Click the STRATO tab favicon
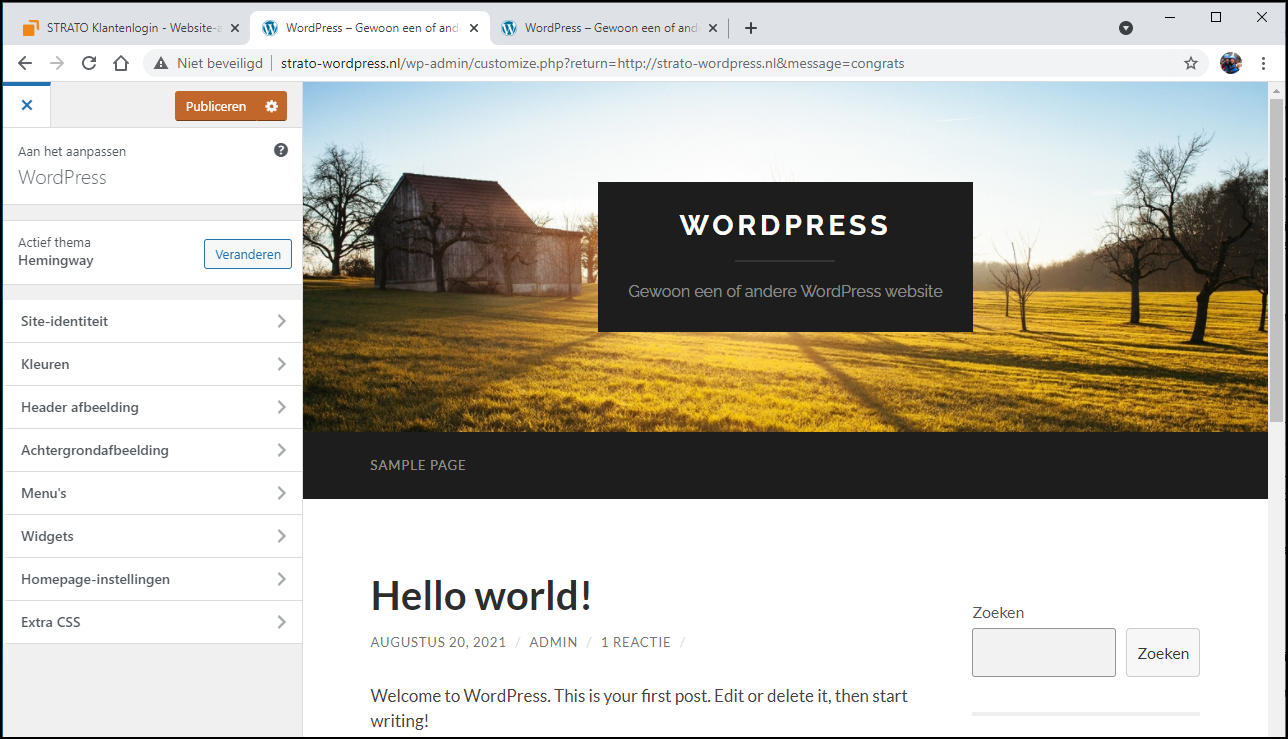 (31, 28)
